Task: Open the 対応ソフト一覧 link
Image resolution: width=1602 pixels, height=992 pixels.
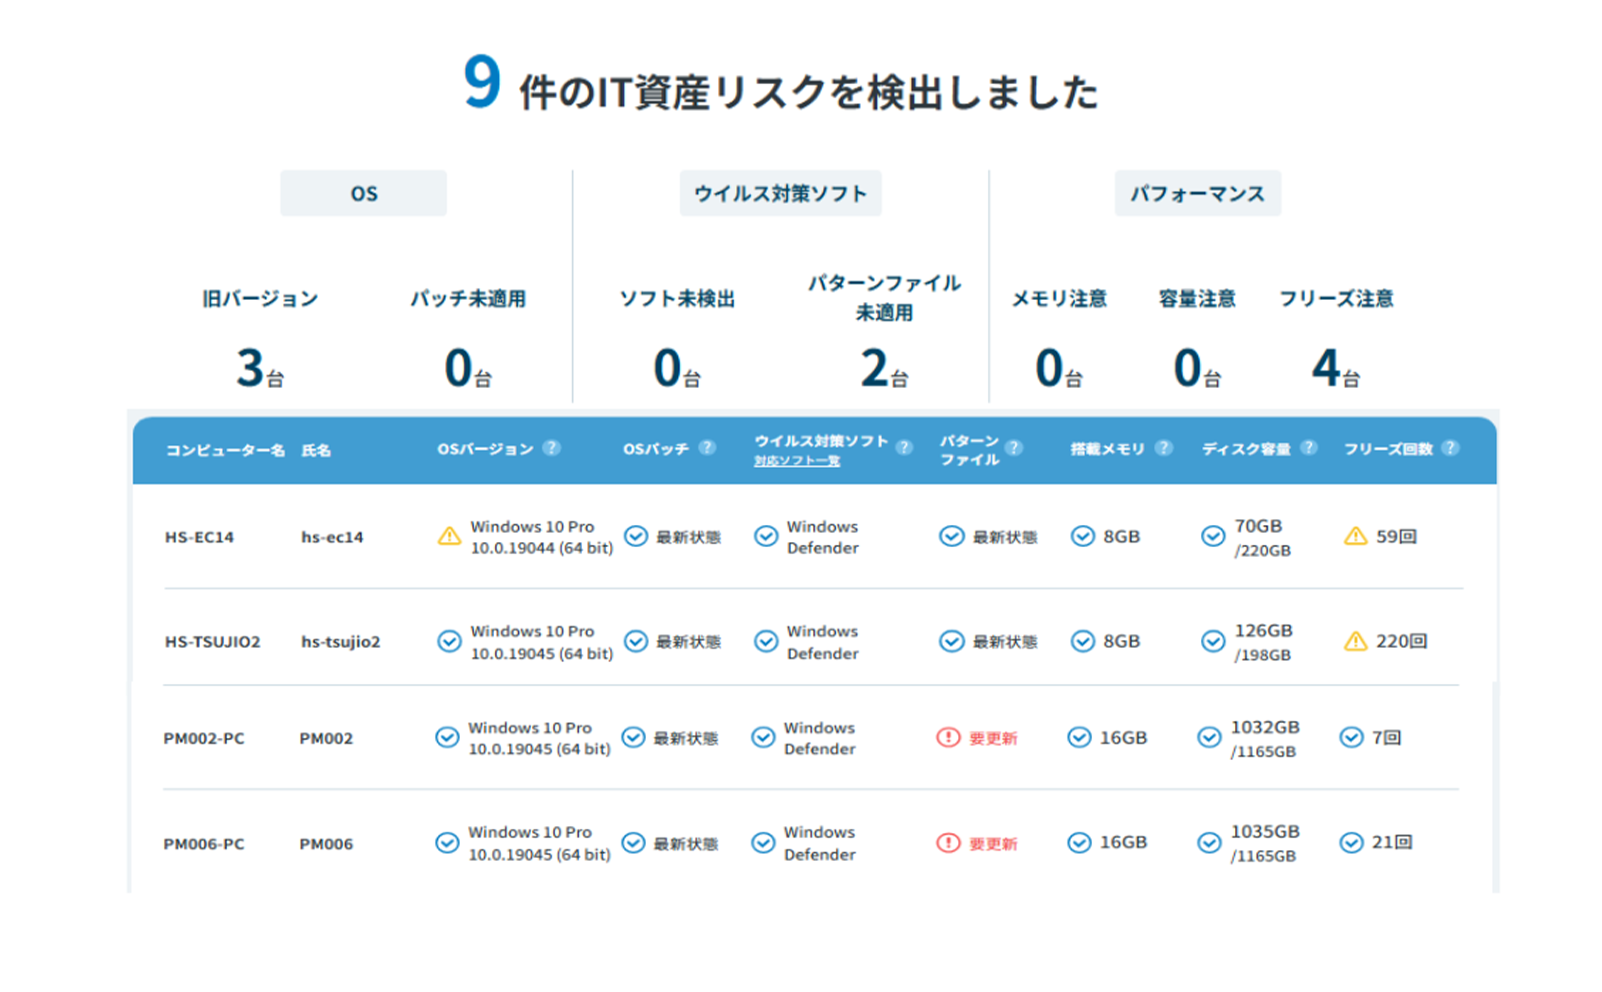Action: pos(797,461)
